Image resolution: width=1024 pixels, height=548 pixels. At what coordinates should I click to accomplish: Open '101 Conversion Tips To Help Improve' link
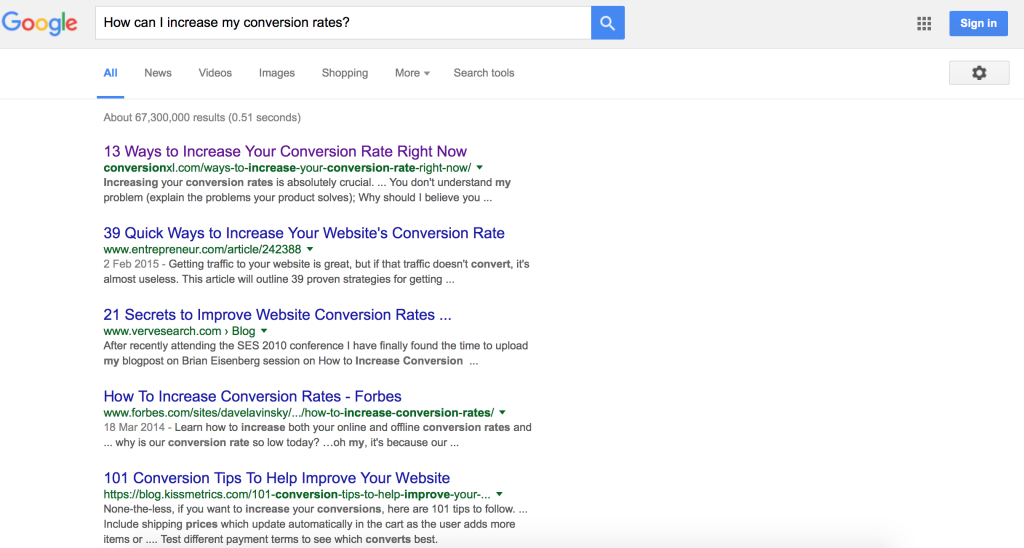pyautogui.click(x=277, y=478)
